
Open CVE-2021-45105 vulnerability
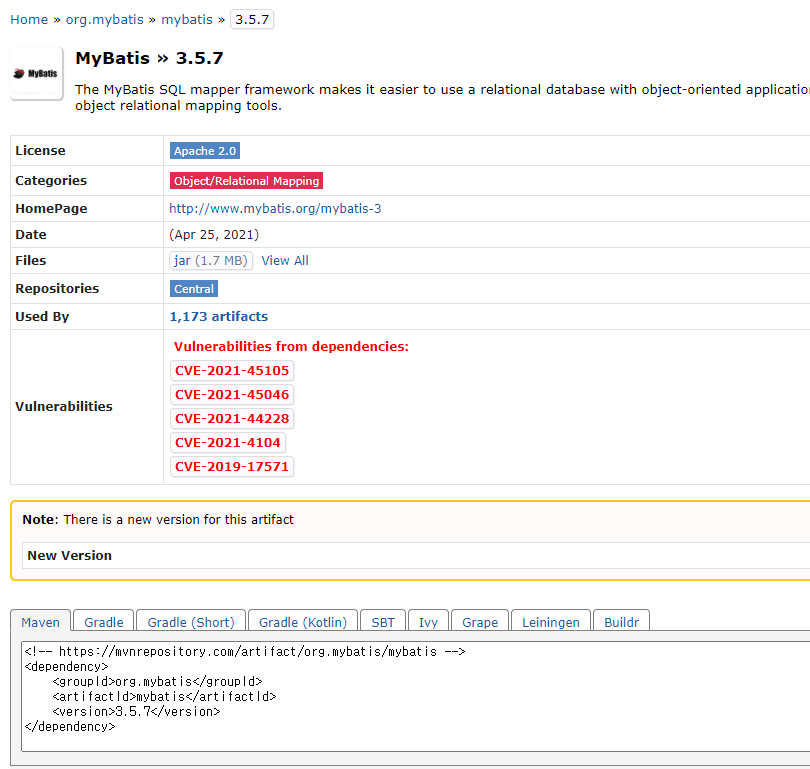coord(232,371)
